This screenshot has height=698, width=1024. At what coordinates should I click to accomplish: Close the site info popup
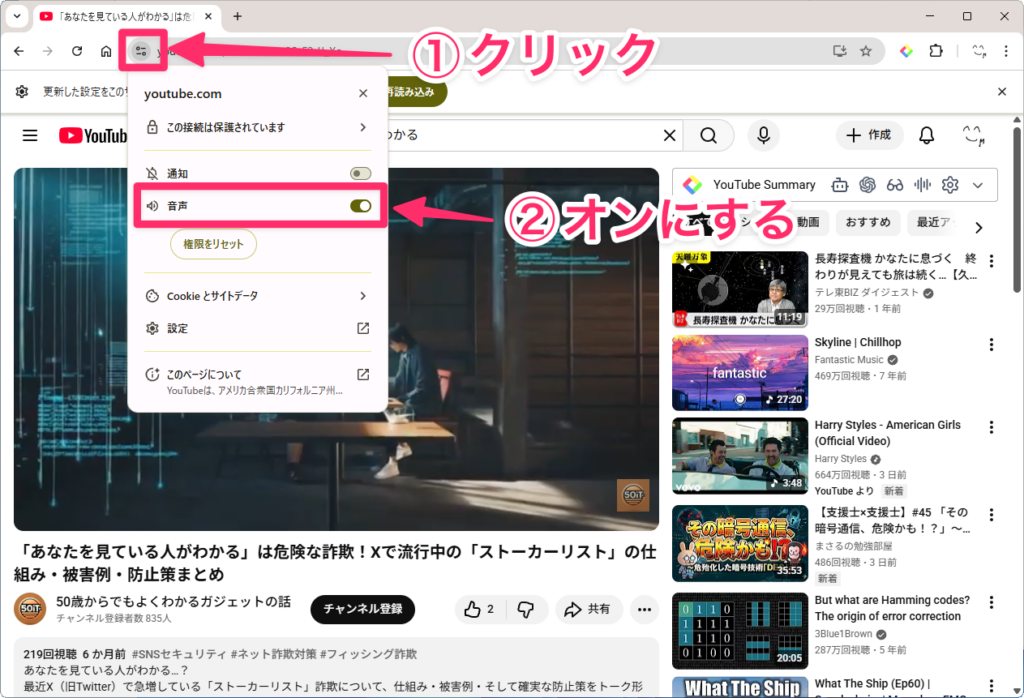pos(363,94)
